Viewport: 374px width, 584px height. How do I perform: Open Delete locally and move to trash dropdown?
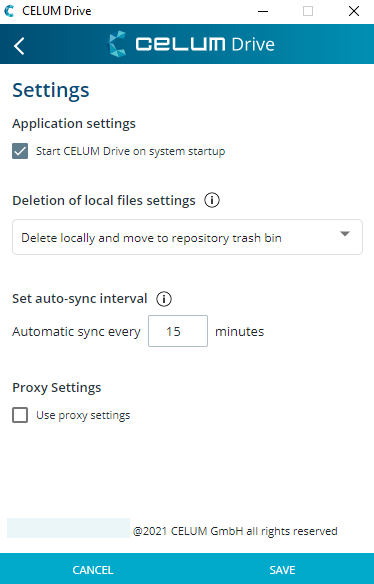coord(187,237)
